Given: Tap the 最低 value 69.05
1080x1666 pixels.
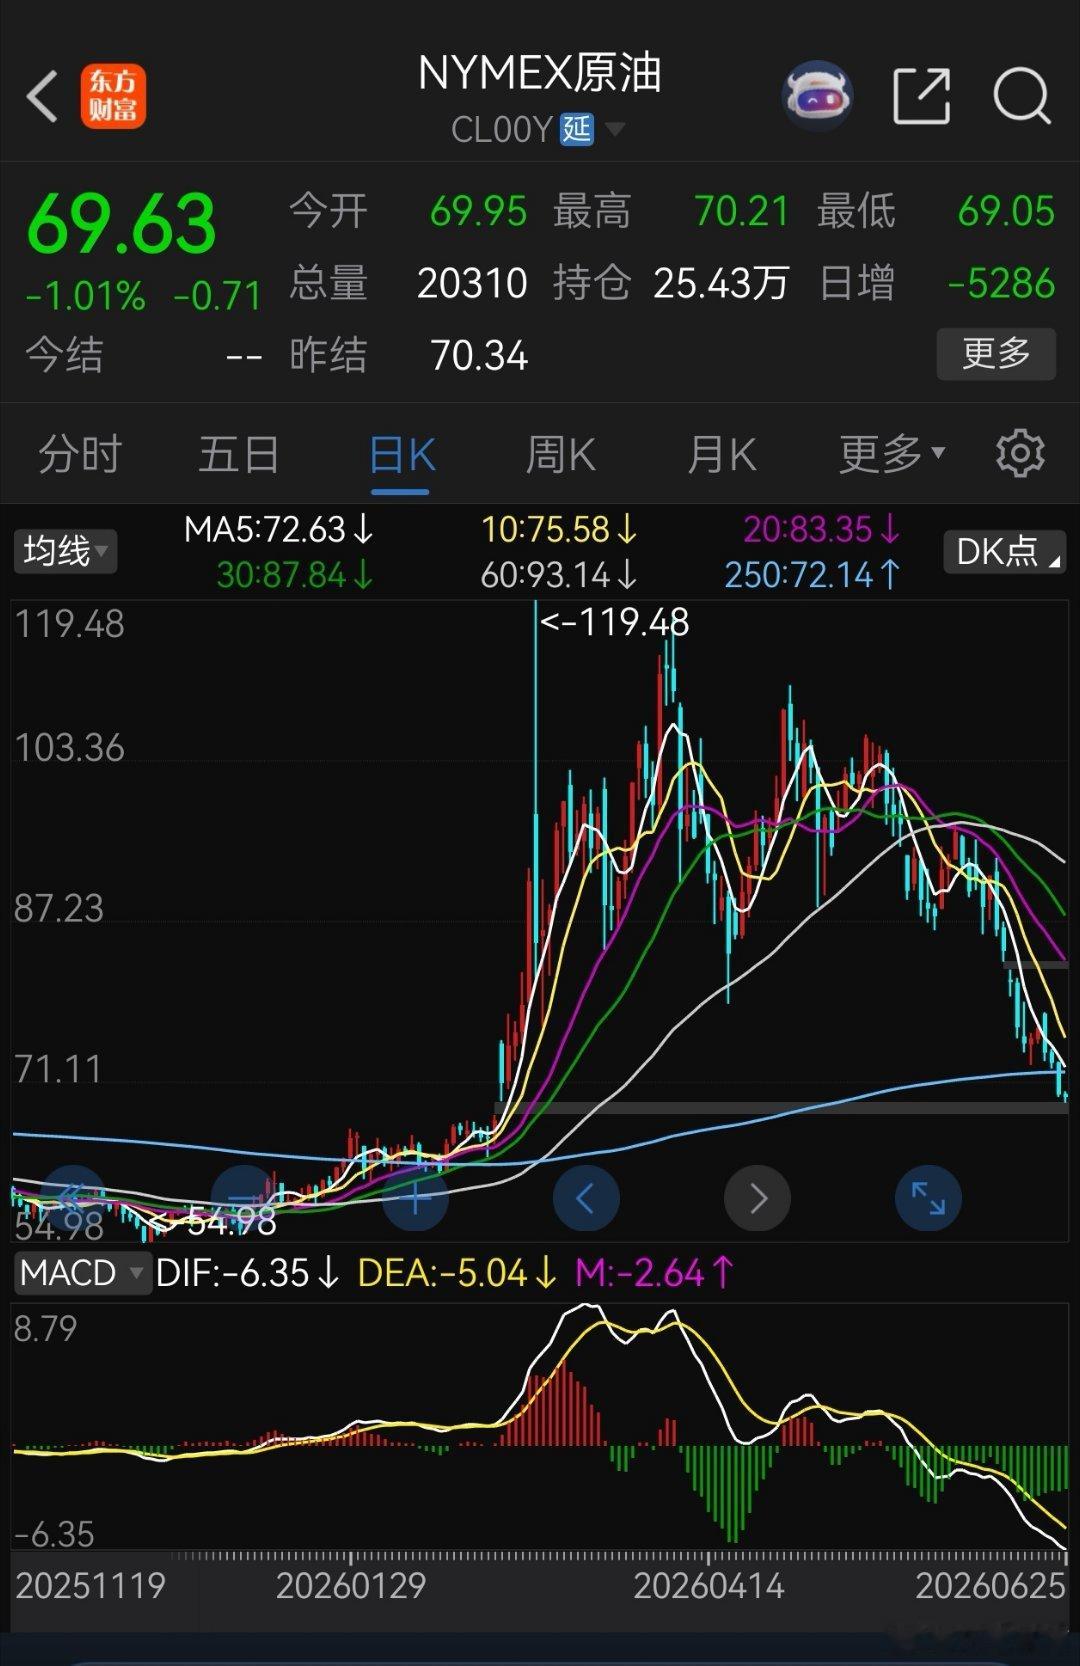Looking at the screenshot, I should click(1006, 212).
